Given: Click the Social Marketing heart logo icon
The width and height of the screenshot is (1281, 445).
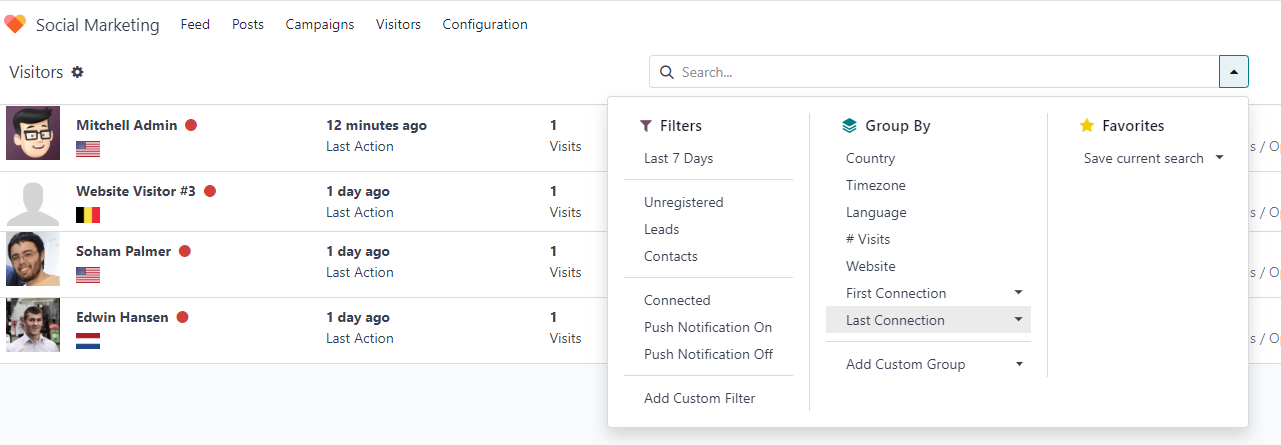Looking at the screenshot, I should 15,24.
